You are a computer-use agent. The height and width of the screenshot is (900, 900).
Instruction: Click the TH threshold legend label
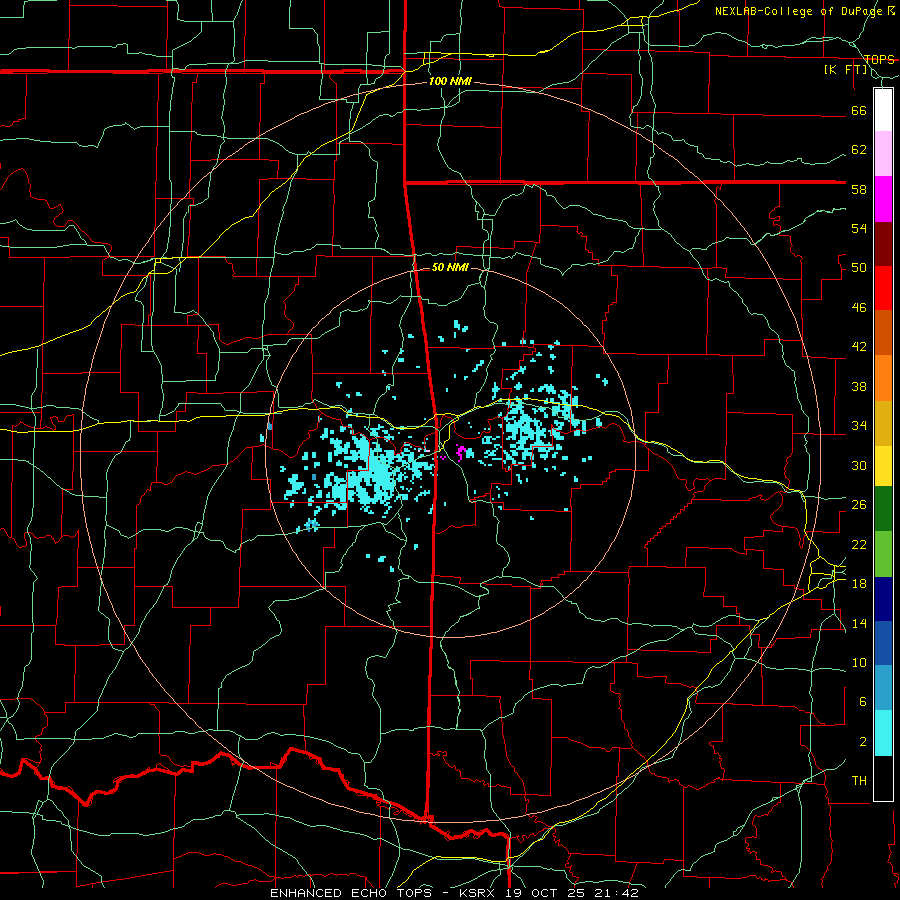coord(859,781)
